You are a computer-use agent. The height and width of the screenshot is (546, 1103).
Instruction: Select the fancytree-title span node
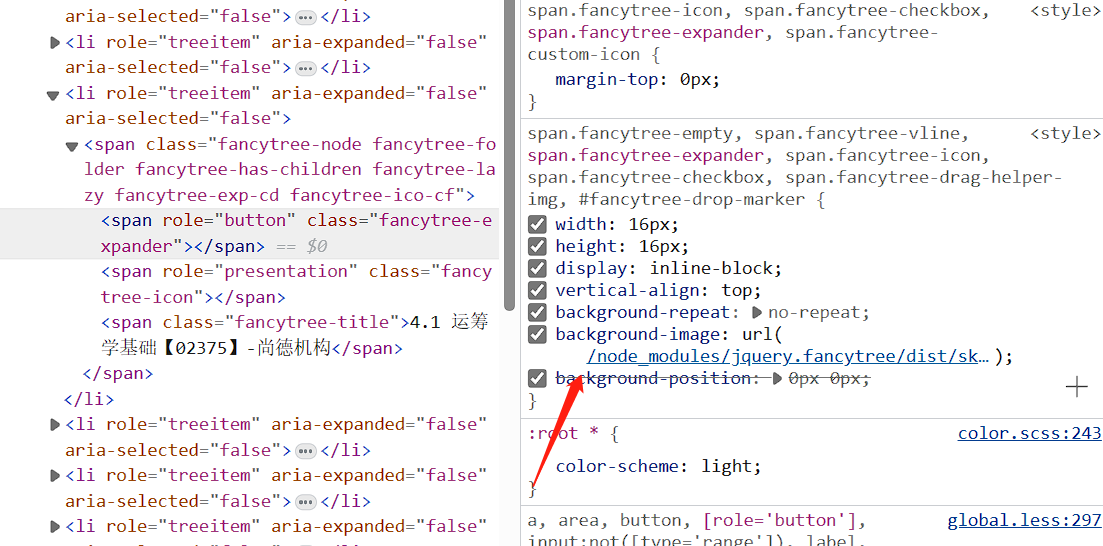(x=250, y=323)
